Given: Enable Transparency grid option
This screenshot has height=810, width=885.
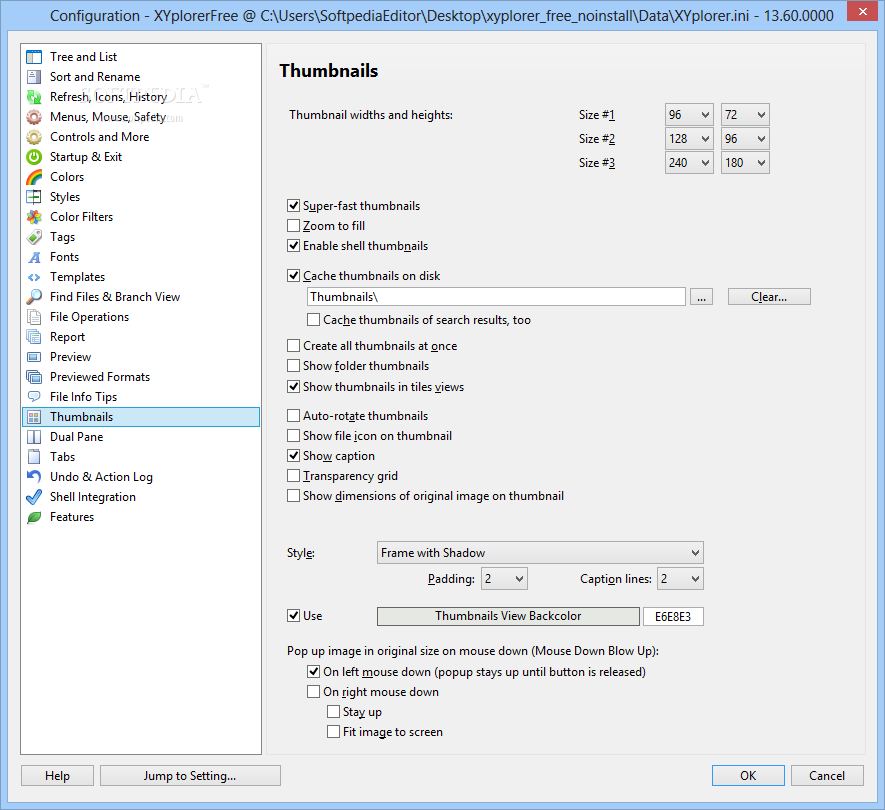Looking at the screenshot, I should [x=293, y=476].
